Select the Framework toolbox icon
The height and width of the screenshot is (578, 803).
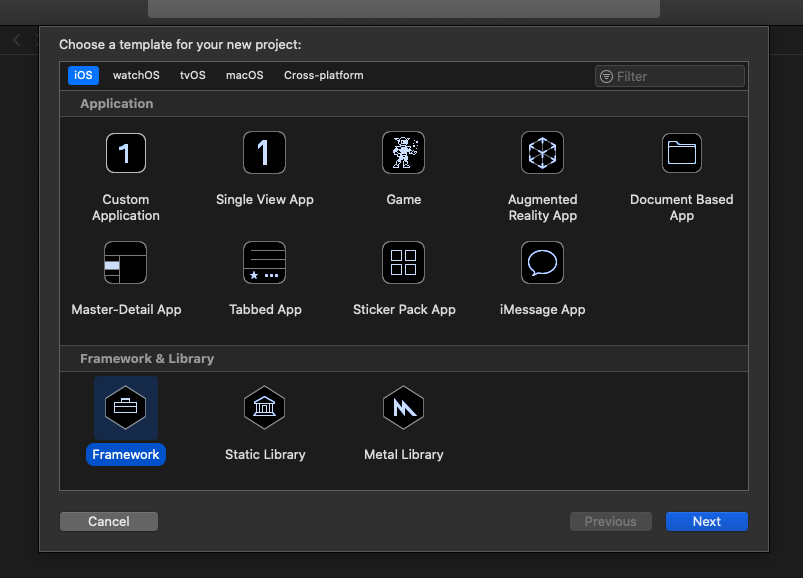coord(125,408)
